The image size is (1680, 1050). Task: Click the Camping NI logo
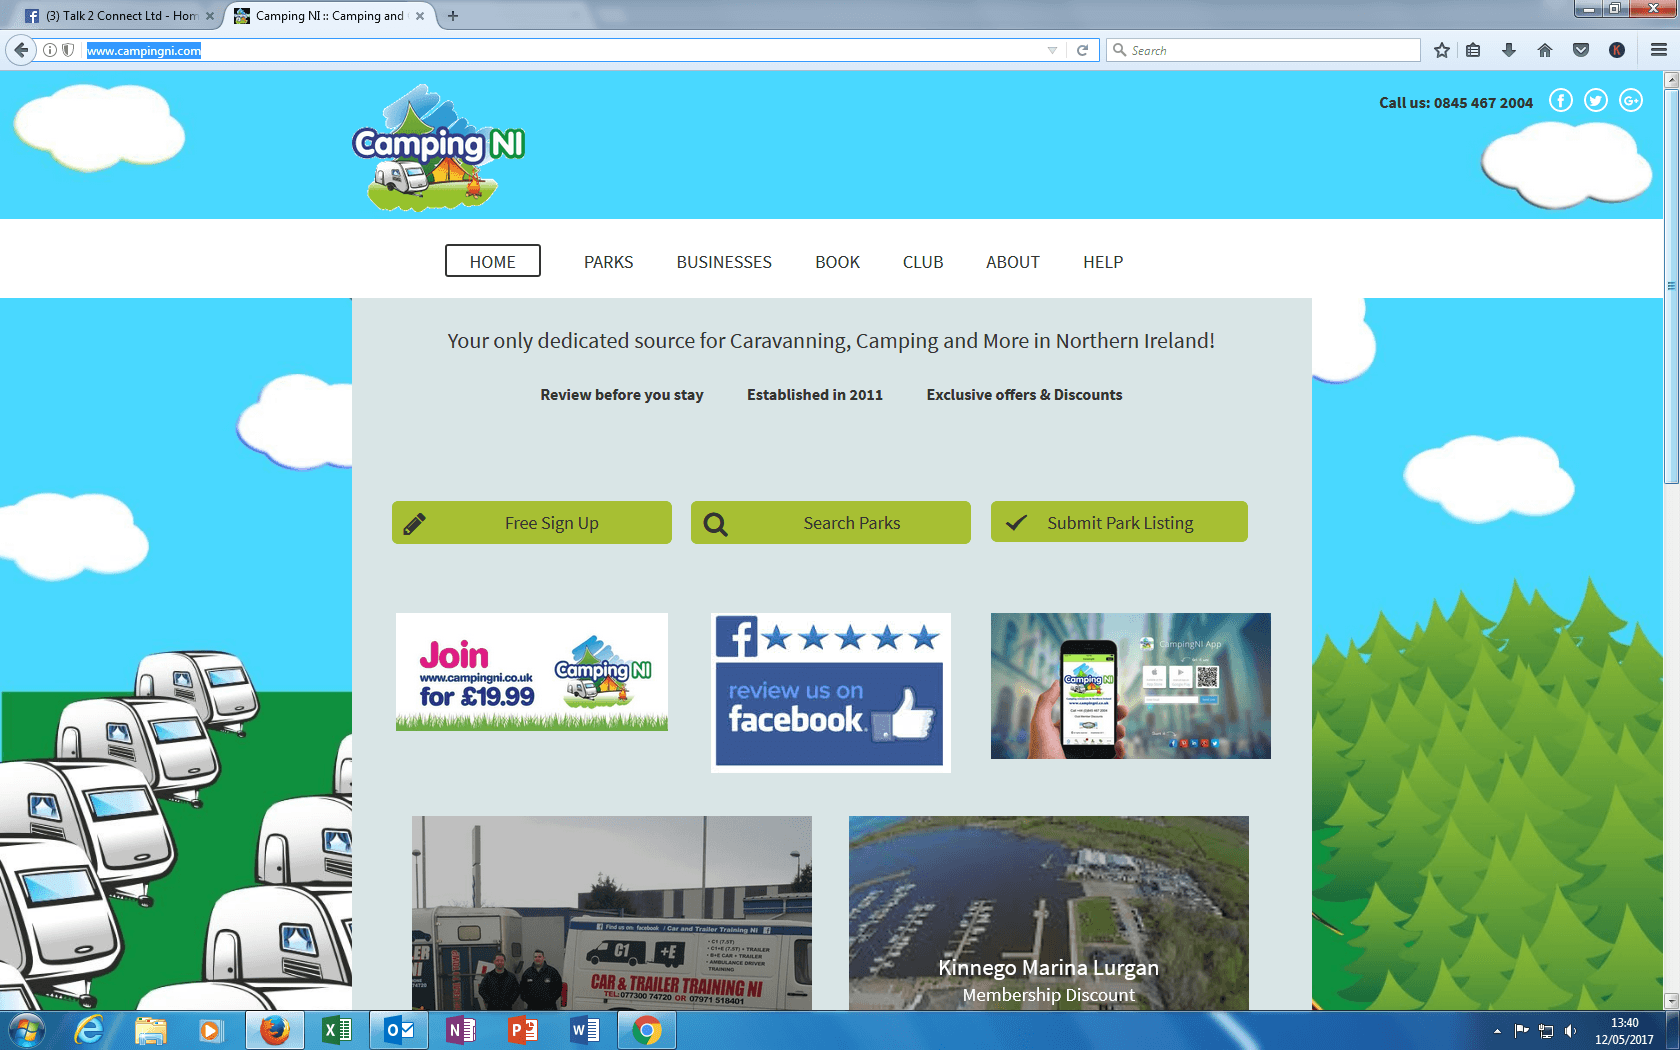click(x=438, y=148)
